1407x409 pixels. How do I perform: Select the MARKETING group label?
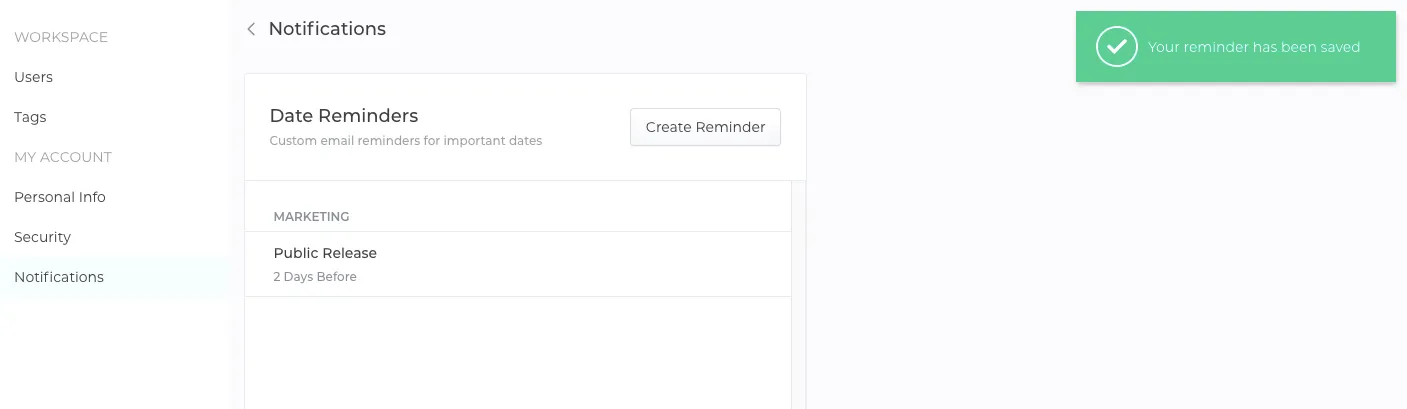[311, 217]
